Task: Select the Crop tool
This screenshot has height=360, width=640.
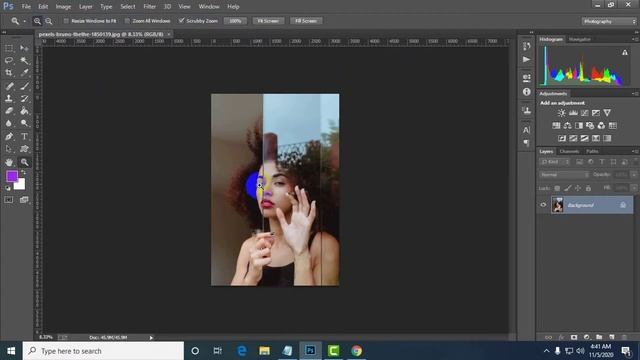Action: pyautogui.click(x=9, y=73)
